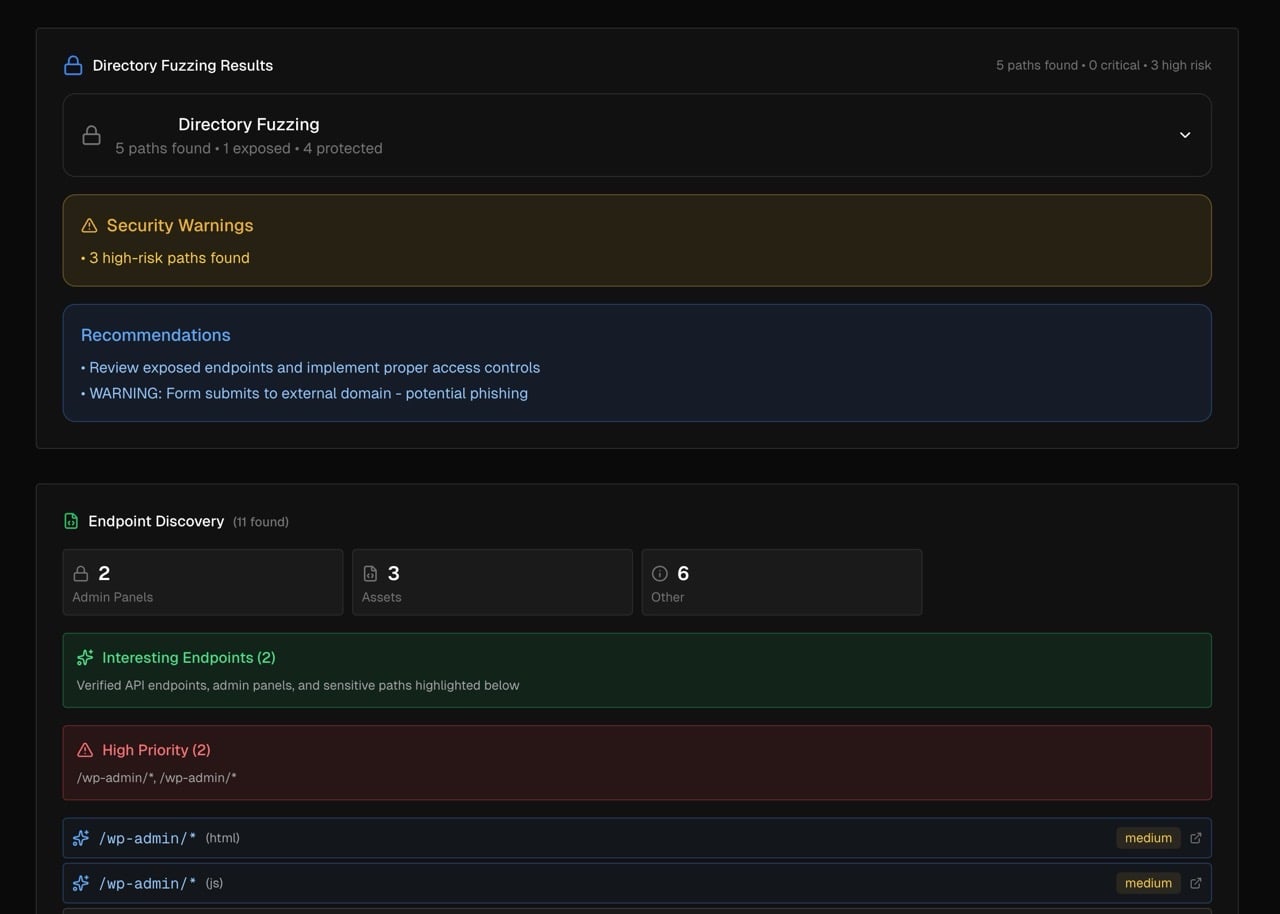Click the lock icon in Admin Panels card
This screenshot has height=914, width=1280.
pos(81,574)
